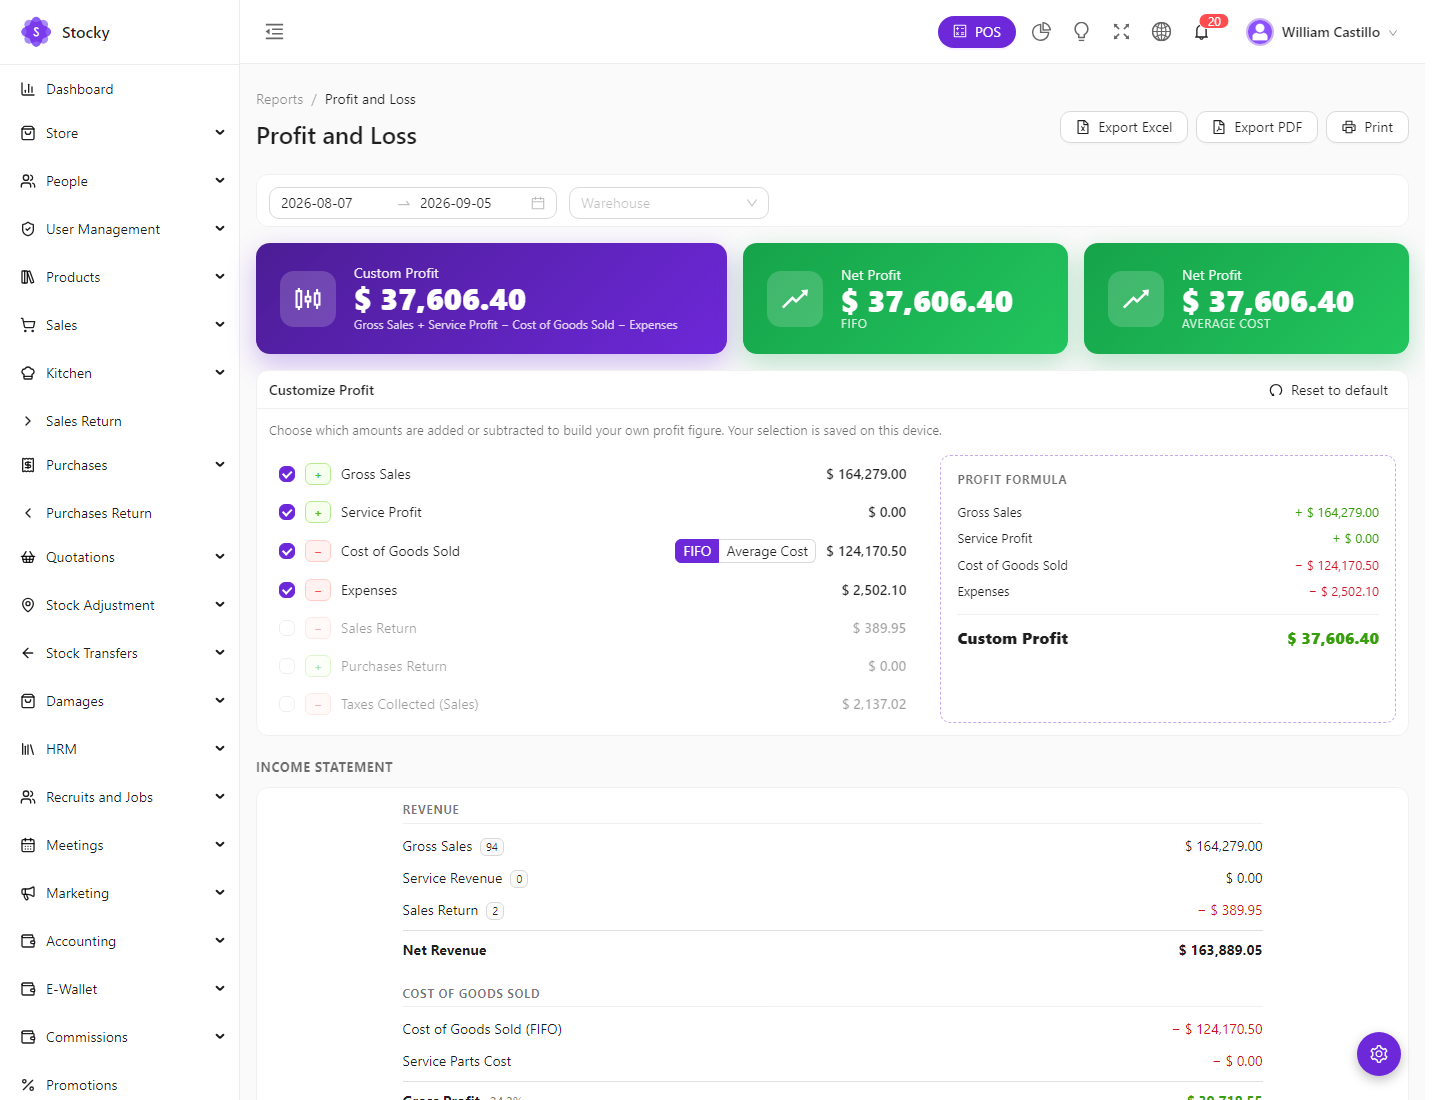Click the Kitchen chef hat icon
Screen dimensions: 1440x1100
click(28, 373)
